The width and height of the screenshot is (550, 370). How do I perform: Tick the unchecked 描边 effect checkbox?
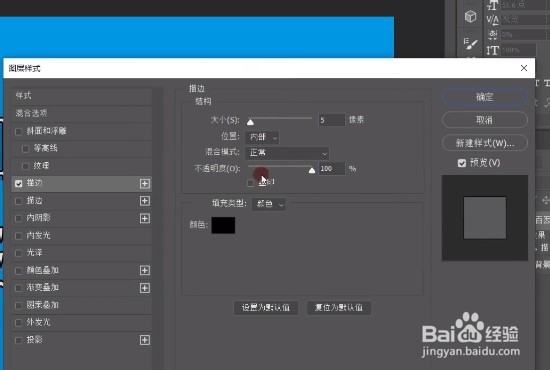tap(18, 201)
